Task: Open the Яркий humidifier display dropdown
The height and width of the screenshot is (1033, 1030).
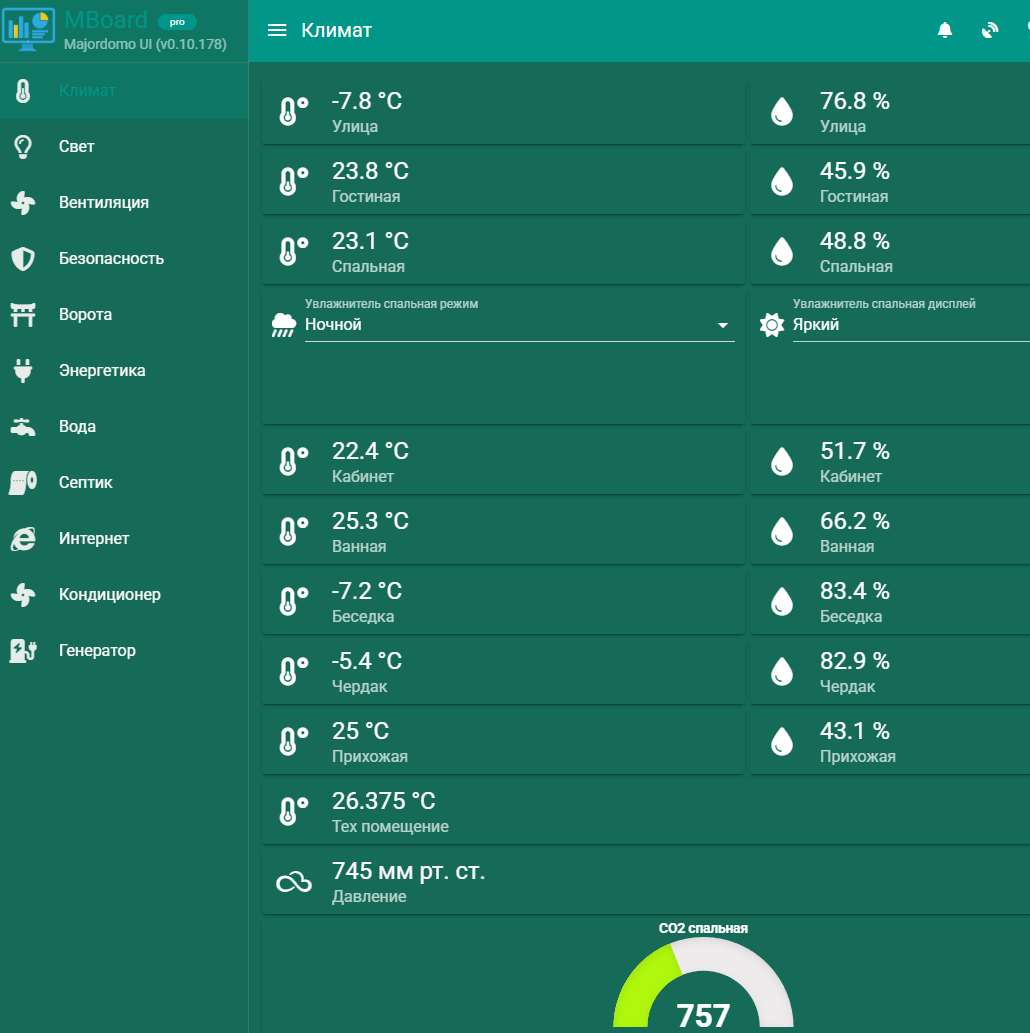Action: [911, 325]
